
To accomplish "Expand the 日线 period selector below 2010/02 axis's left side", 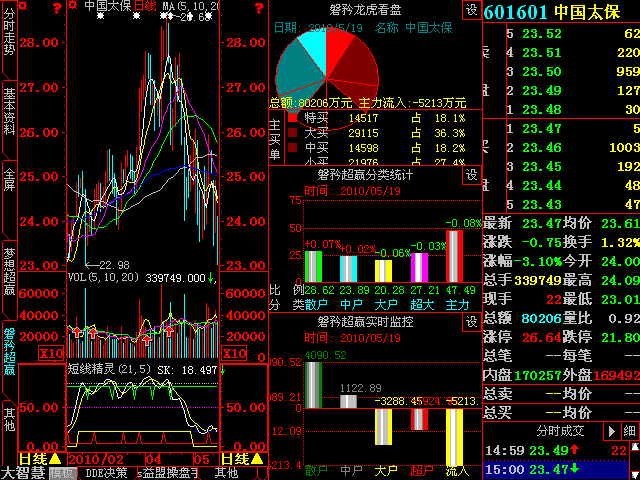I will tap(41, 459).
